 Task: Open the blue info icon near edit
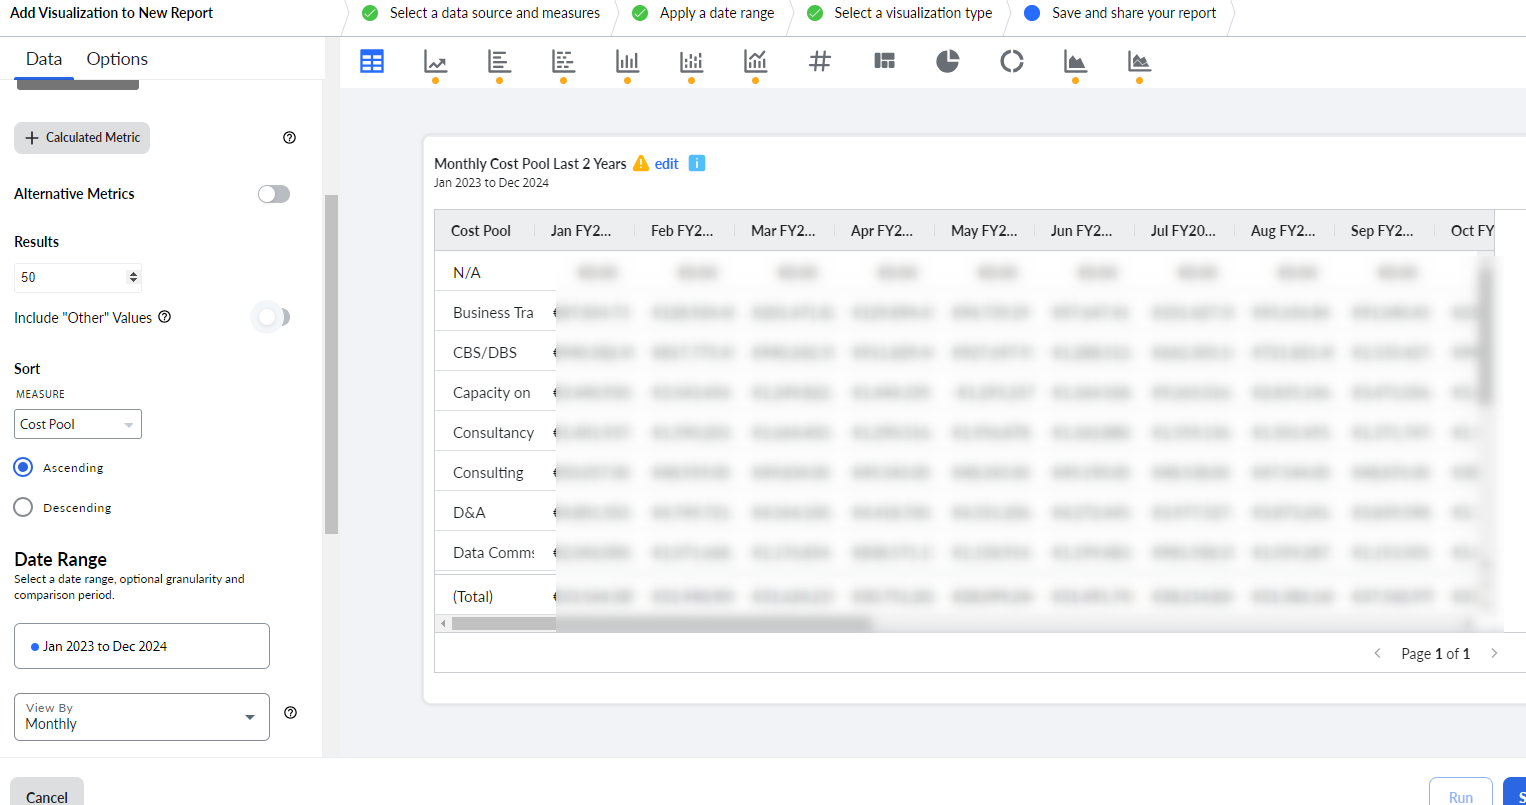[697, 163]
